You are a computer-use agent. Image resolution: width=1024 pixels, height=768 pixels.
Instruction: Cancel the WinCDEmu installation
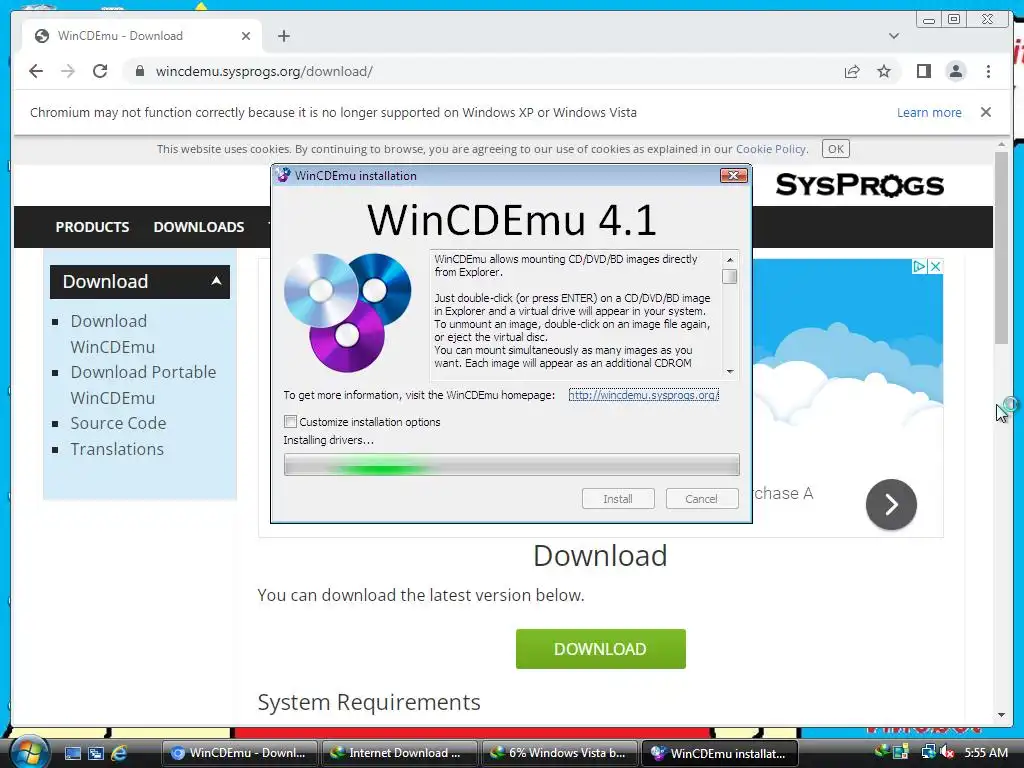[701, 499]
